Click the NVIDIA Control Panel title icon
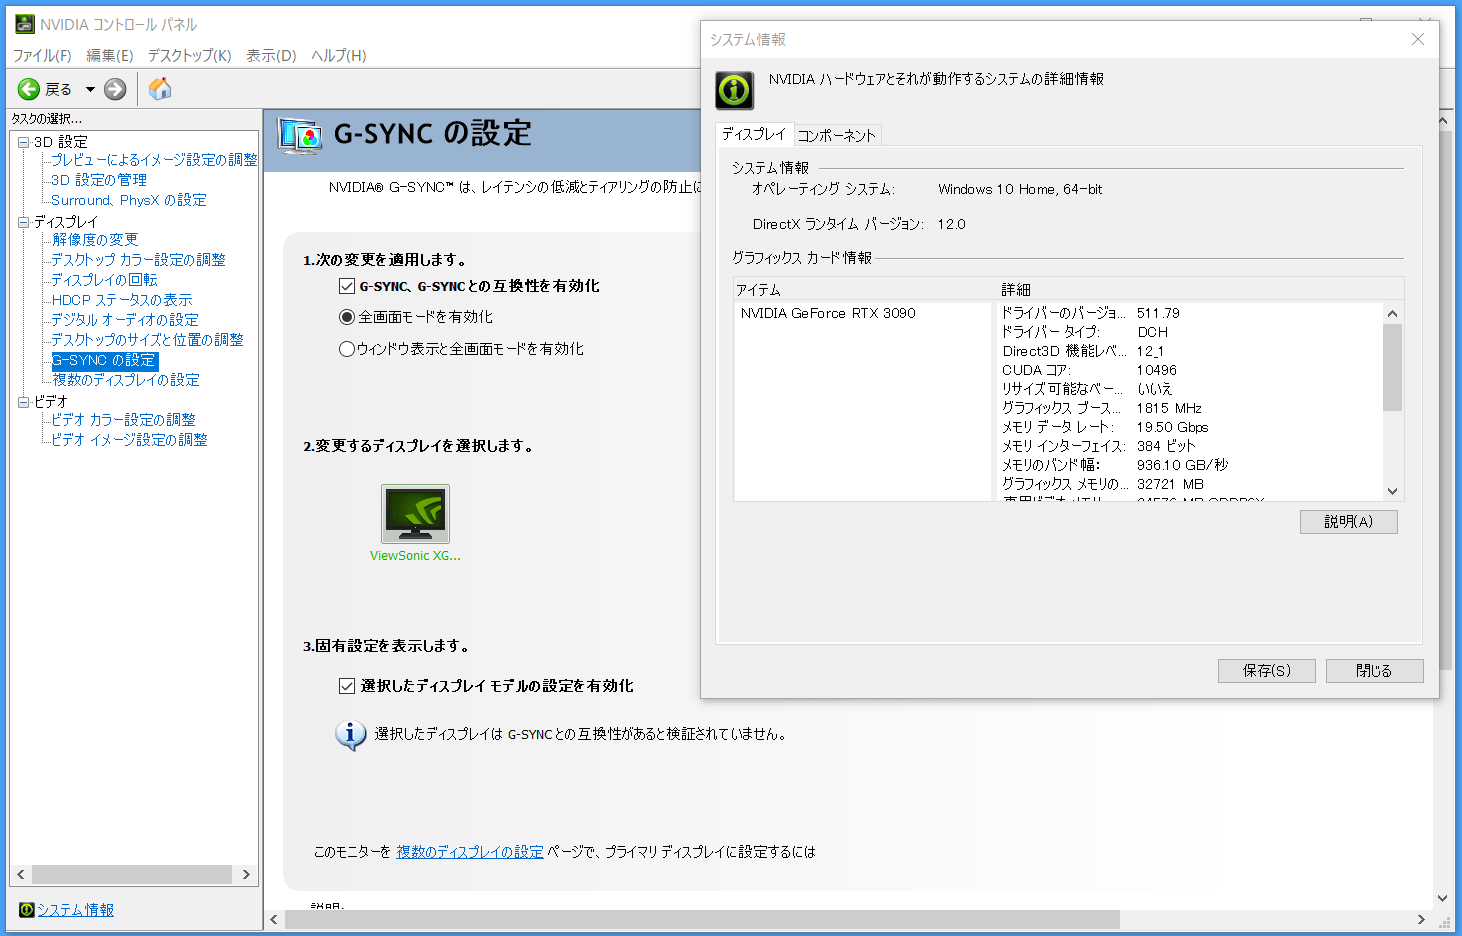1462x936 pixels. click(25, 24)
